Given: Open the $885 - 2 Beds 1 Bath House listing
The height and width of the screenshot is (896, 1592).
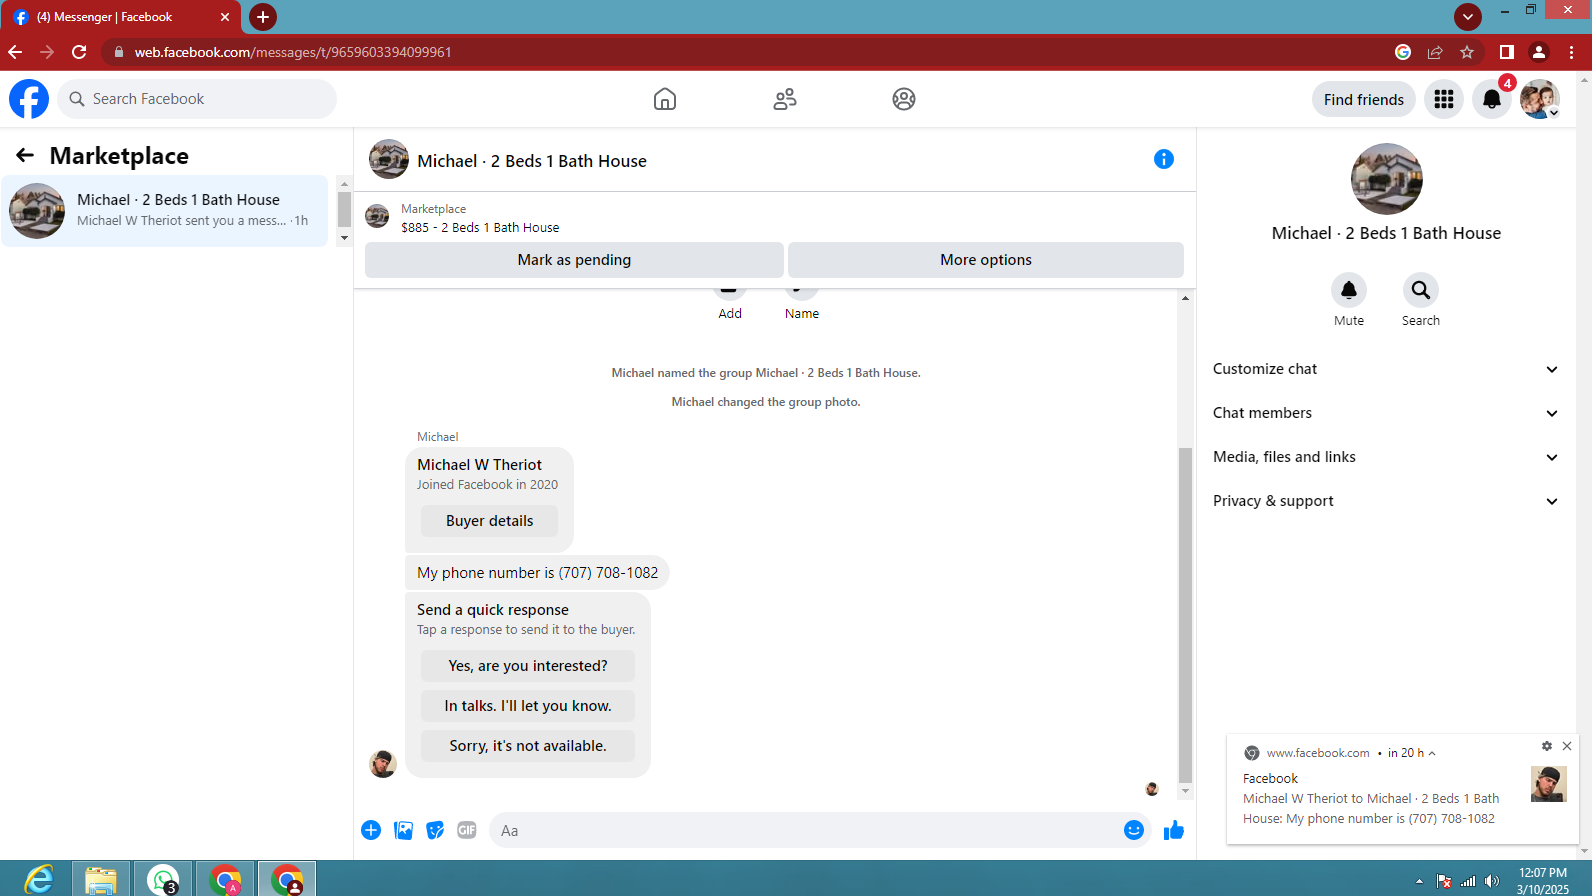Looking at the screenshot, I should click(x=480, y=227).
